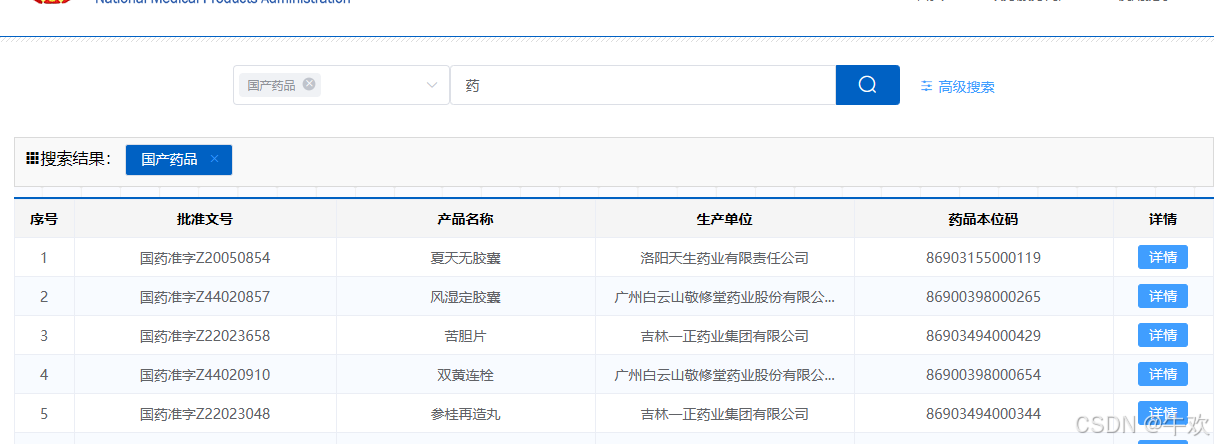This screenshot has height=444, width=1214.
Task: Close the 国产药品 results tab
Action: pyautogui.click(x=214, y=159)
